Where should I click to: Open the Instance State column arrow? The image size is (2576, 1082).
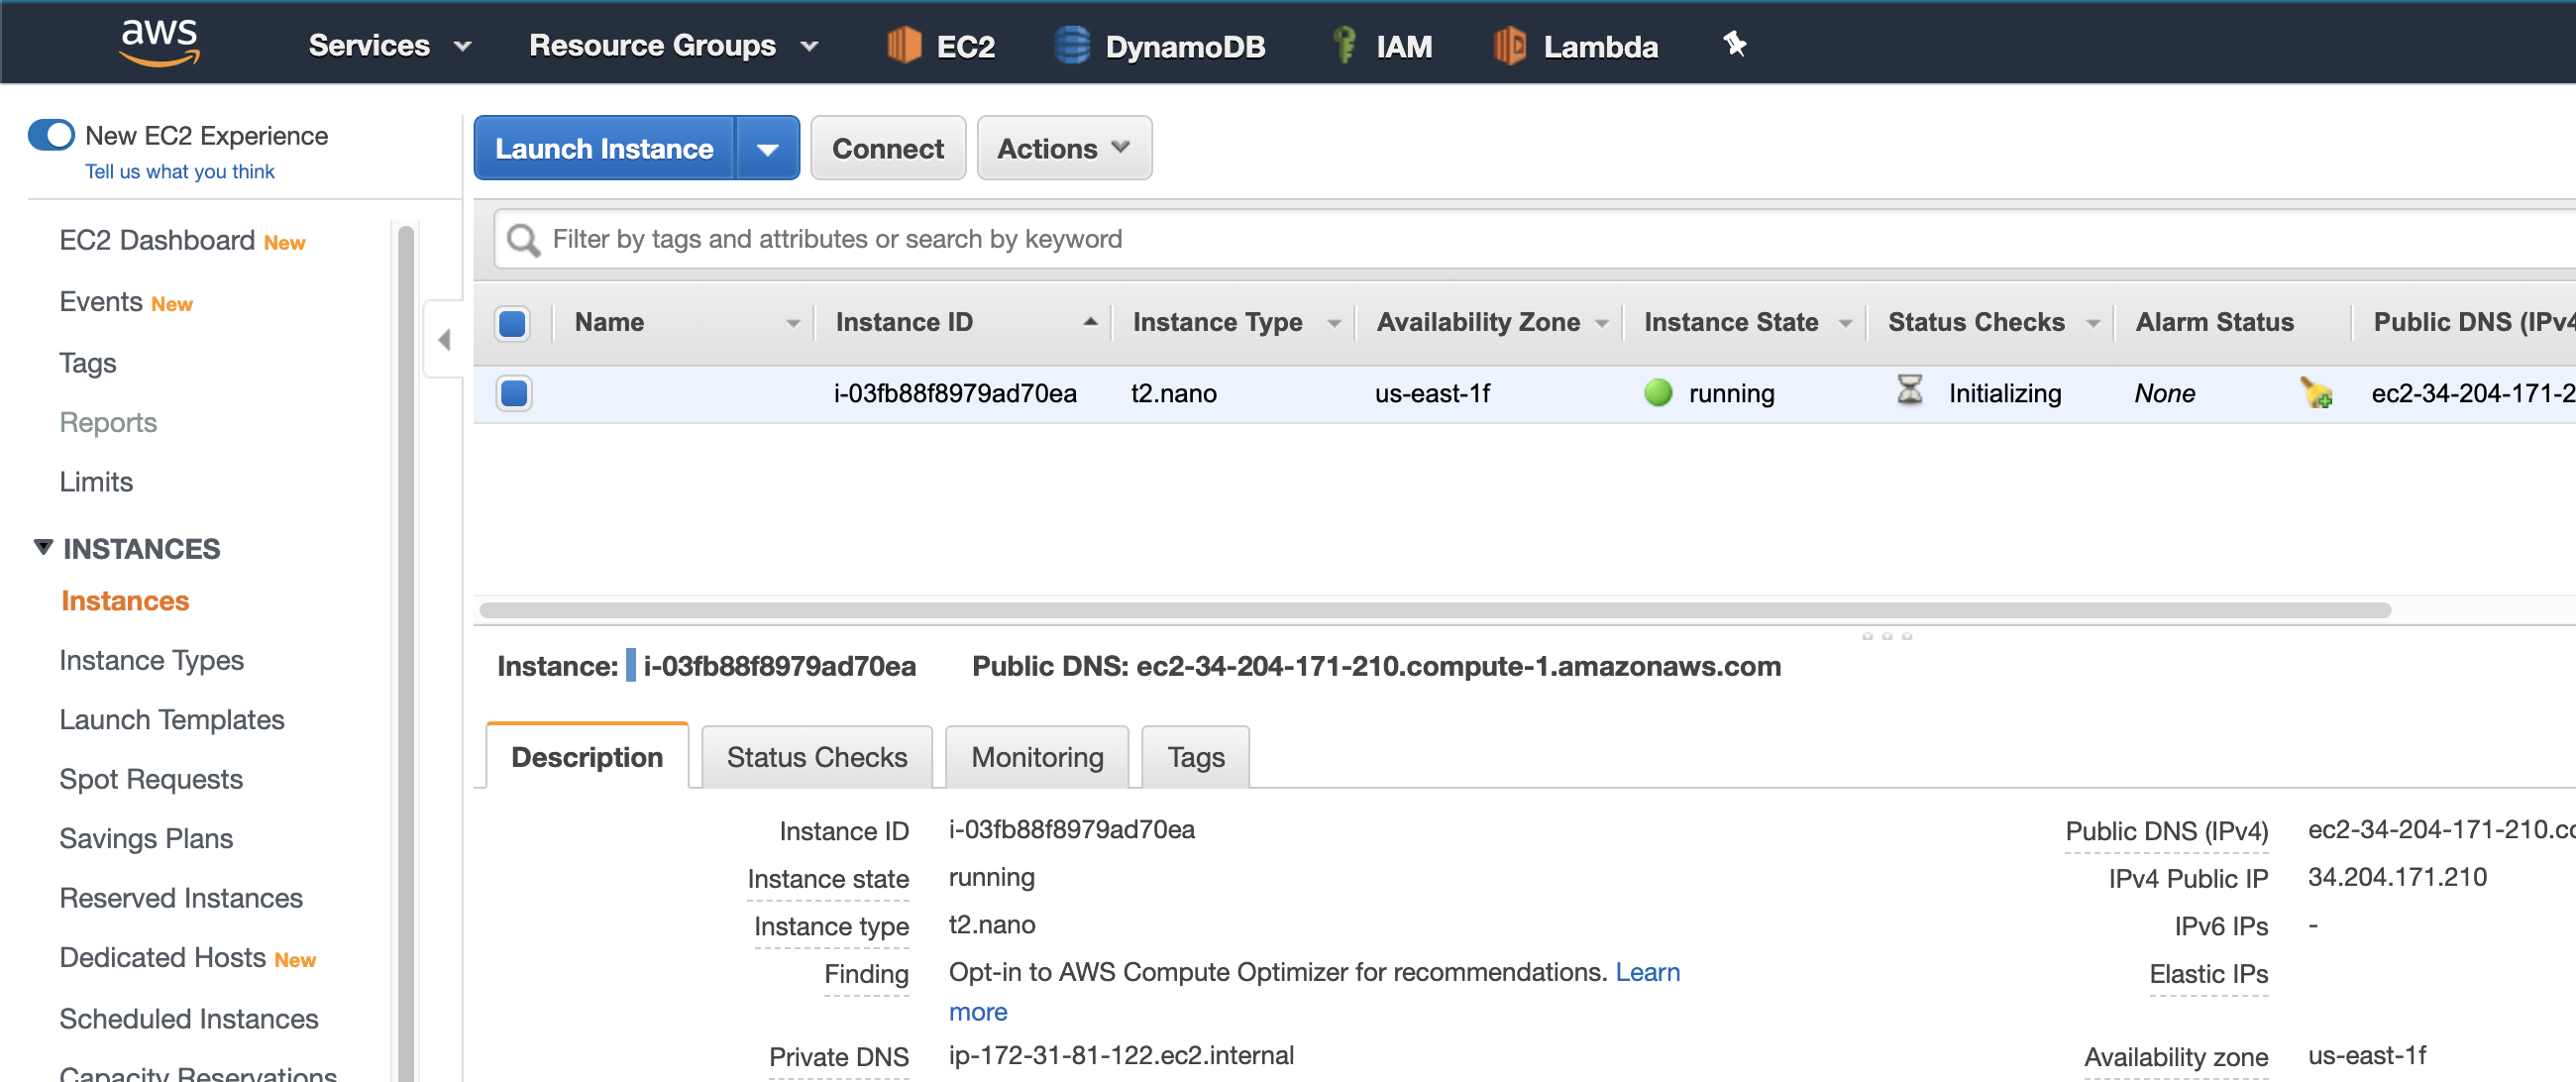click(x=1846, y=323)
